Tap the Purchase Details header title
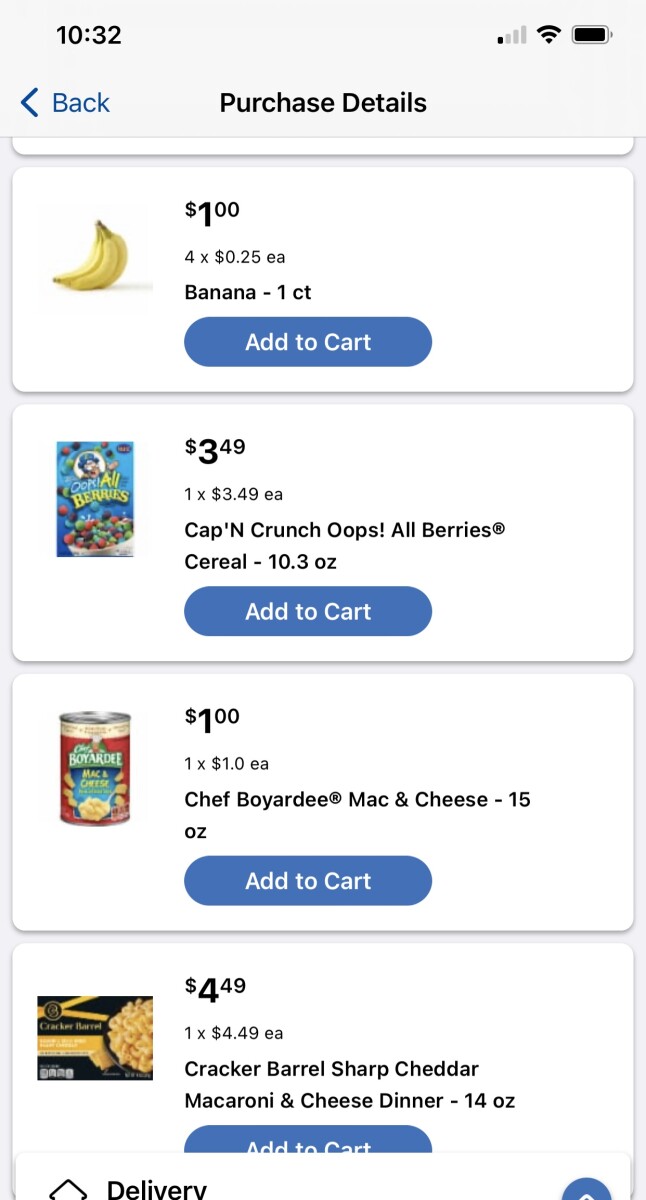Viewport: 646px width, 1200px height. pos(323,102)
